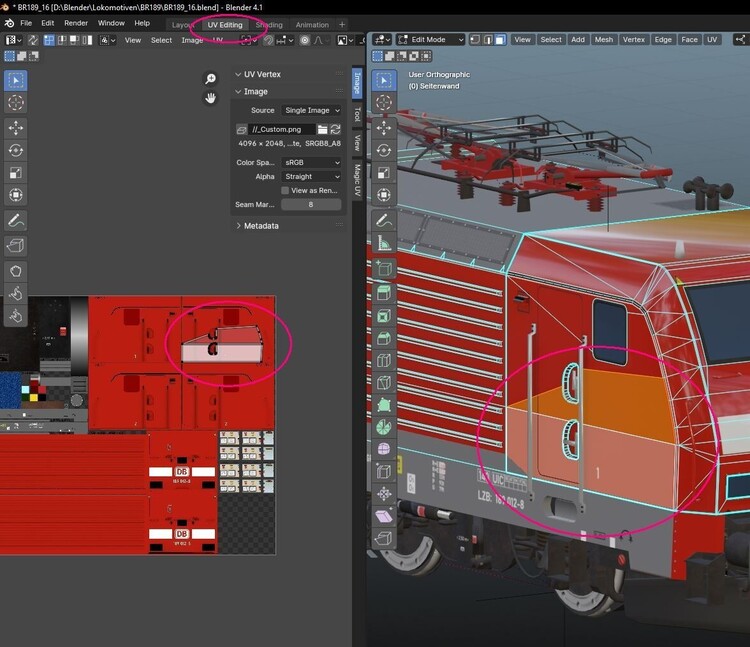The image size is (750, 647).
Task: Choose the Spin tool in the 3D viewport
Action: point(384,426)
